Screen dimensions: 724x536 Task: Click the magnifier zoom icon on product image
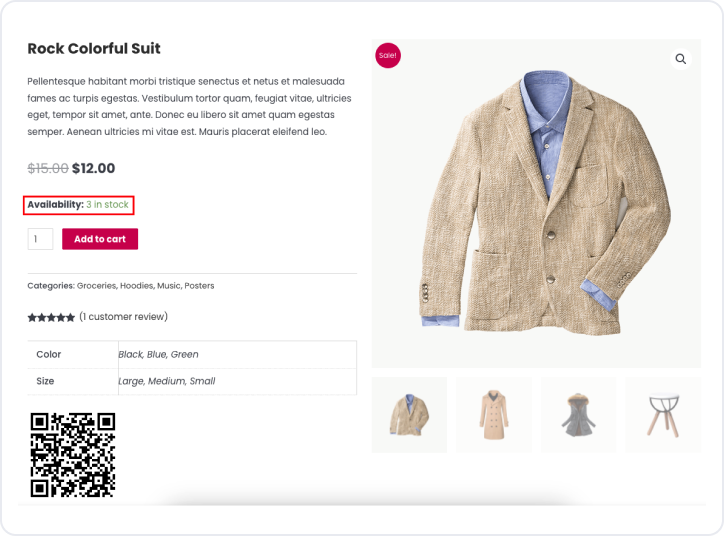pyautogui.click(x=681, y=59)
